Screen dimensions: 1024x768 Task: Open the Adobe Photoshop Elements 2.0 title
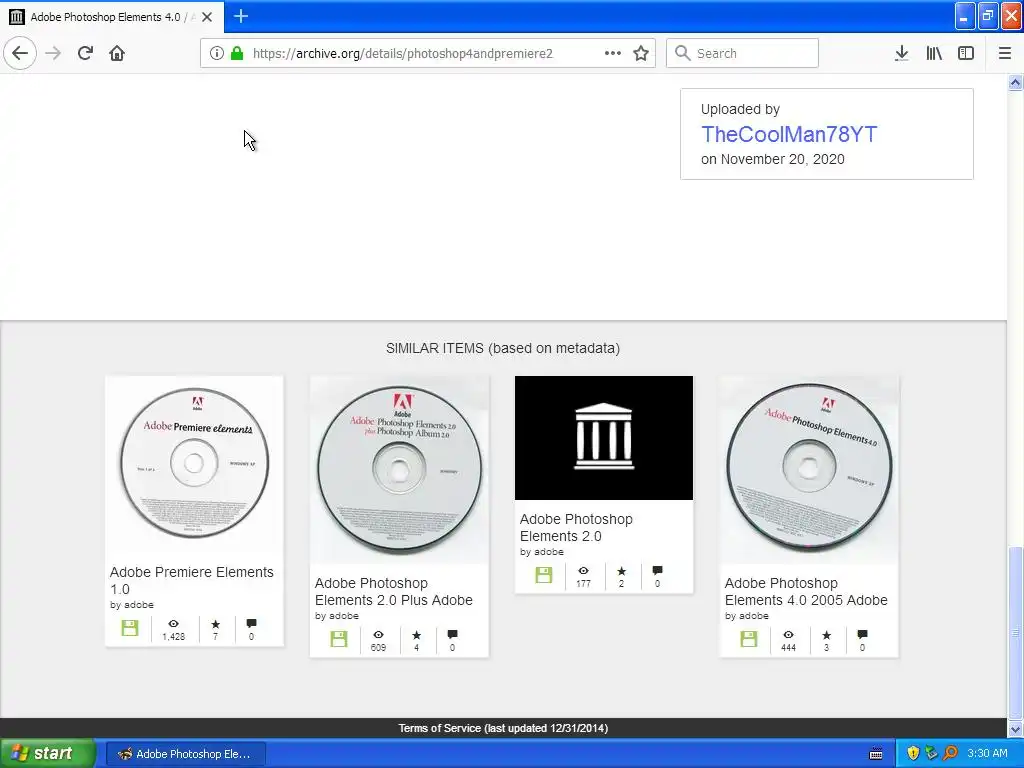tap(576, 527)
